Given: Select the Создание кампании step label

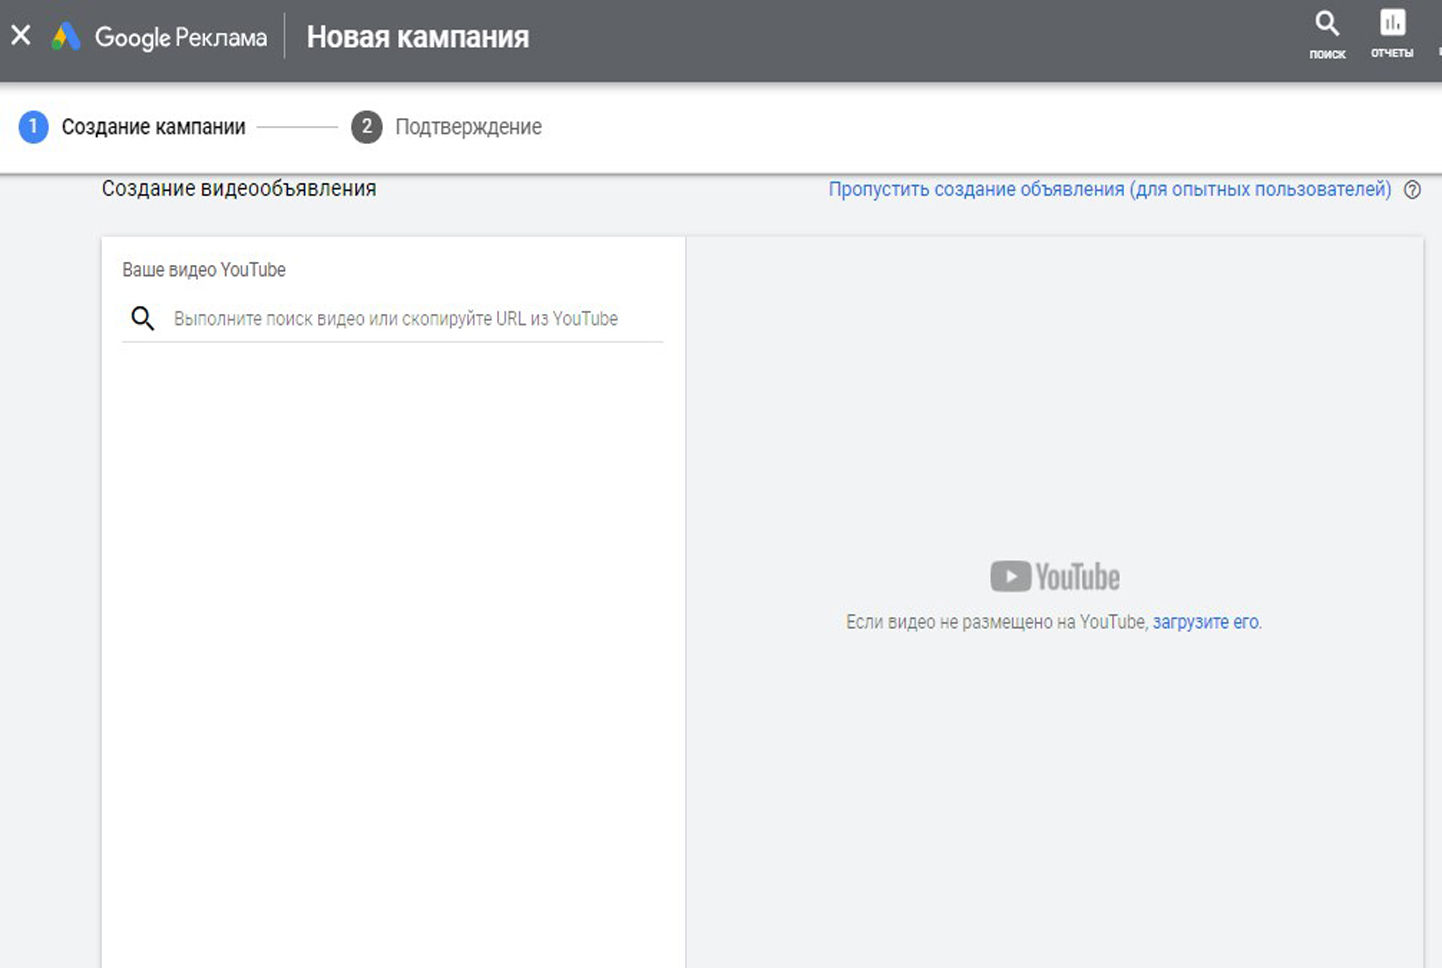Looking at the screenshot, I should coord(153,127).
